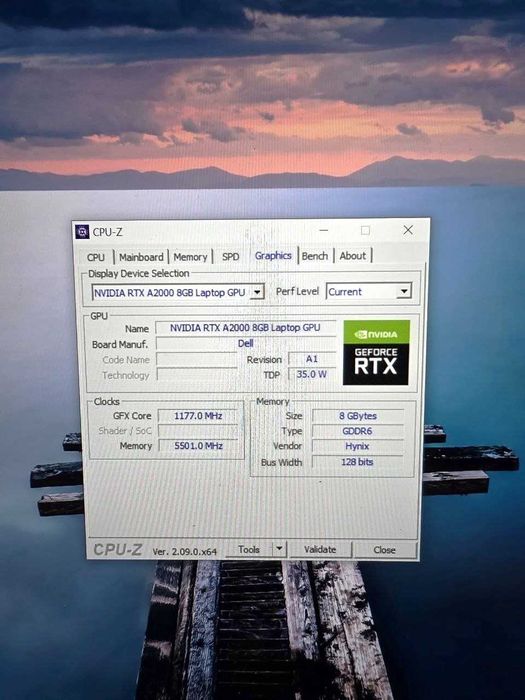
Task: Click the CPU-Z title text
Action: click(108, 232)
